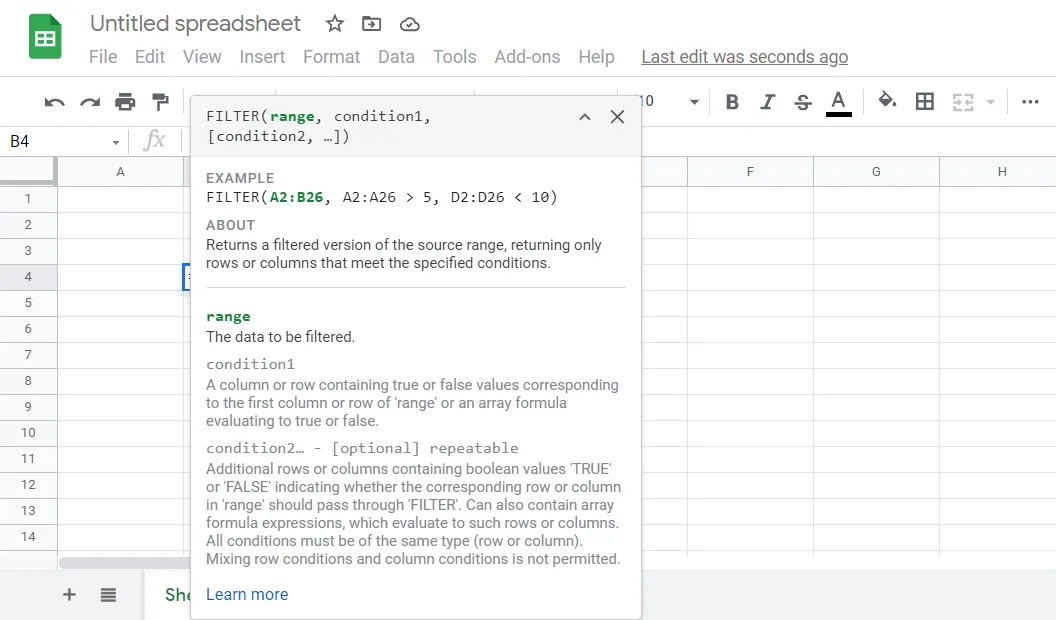Add a new sheet with plus button
The height and width of the screenshot is (620, 1056).
(69, 594)
